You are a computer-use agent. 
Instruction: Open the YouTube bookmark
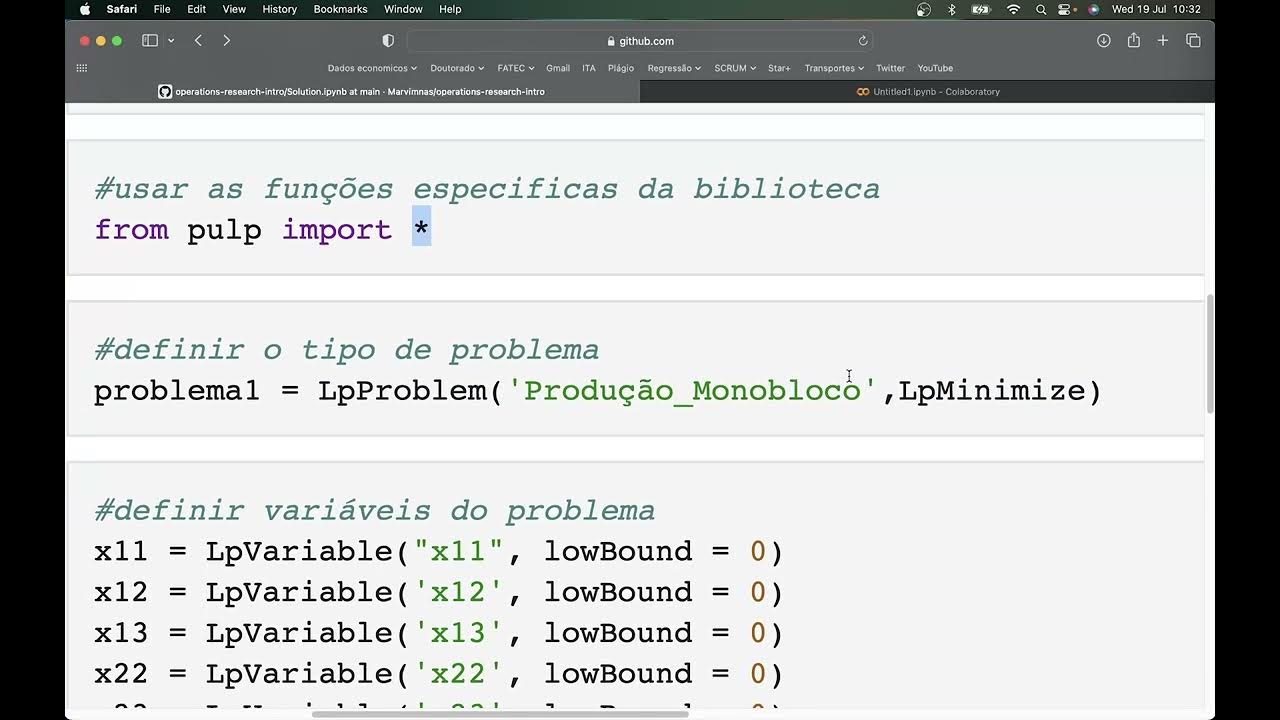(935, 68)
